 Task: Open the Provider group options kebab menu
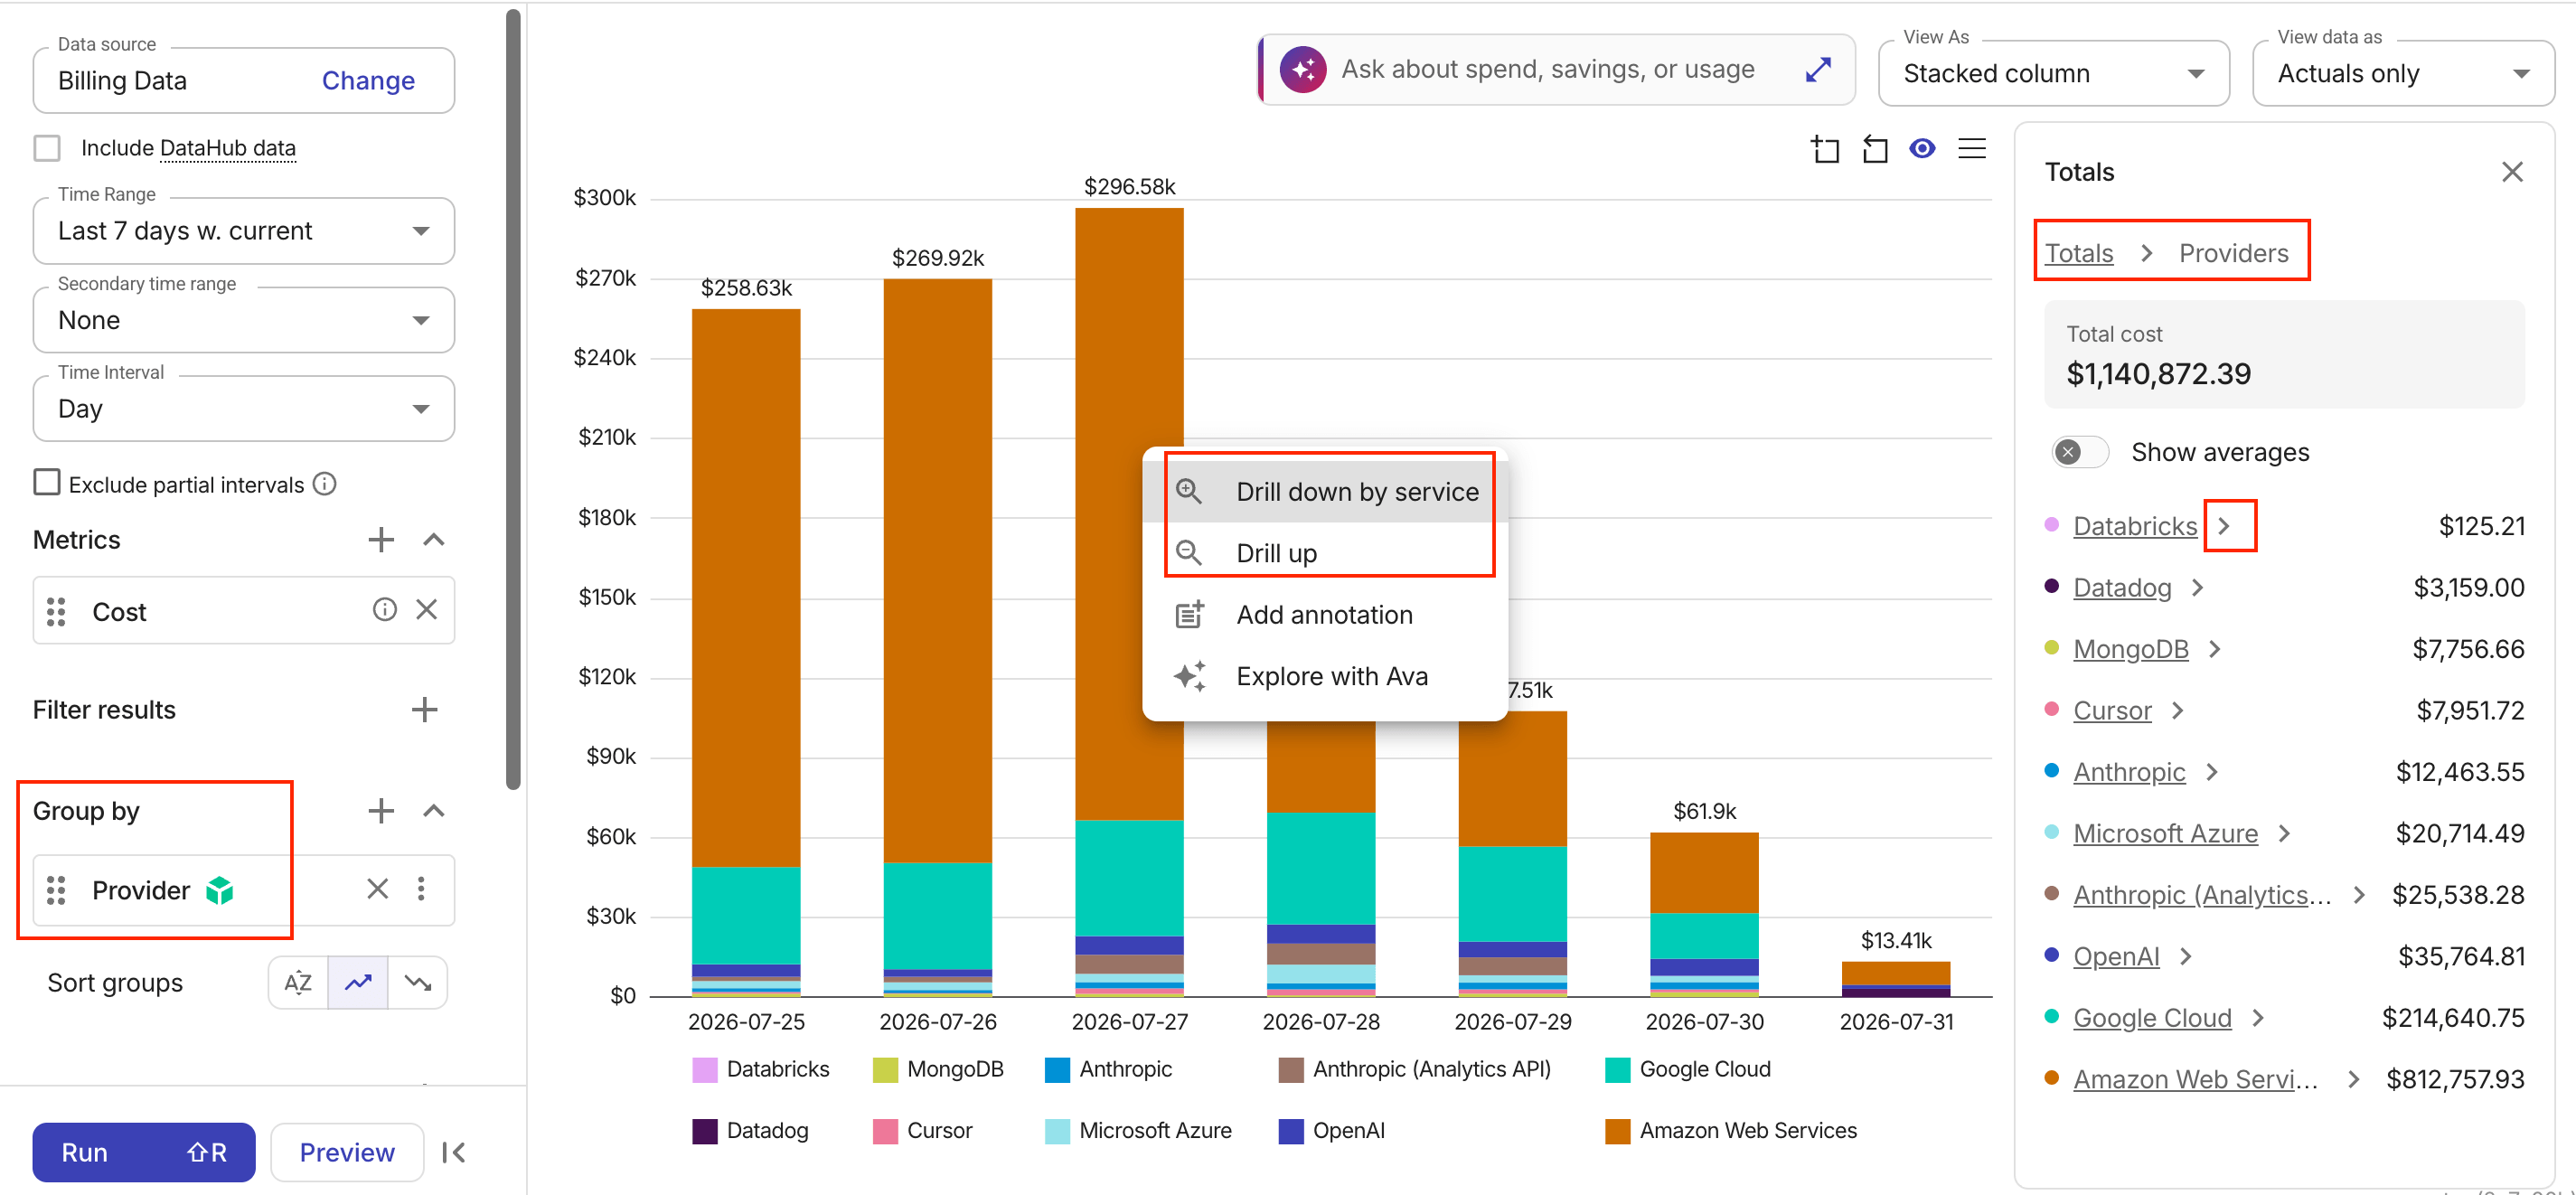421,889
